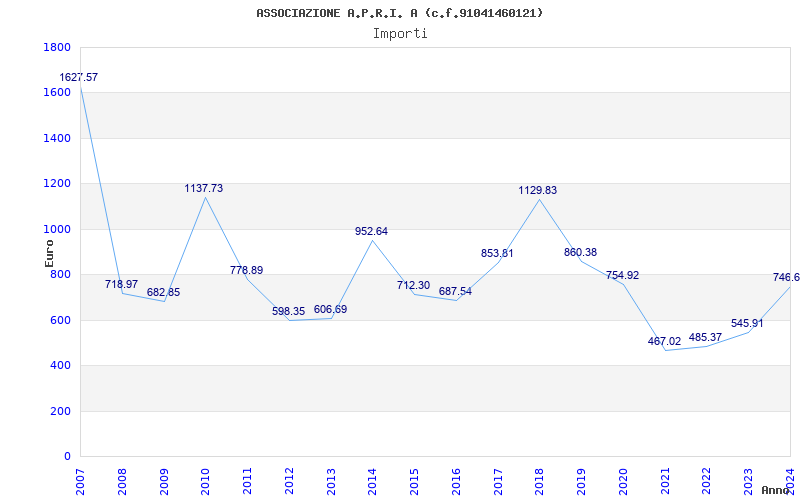Click the Anno x-axis label
Viewport: 800px width, 500px height.
(776, 490)
